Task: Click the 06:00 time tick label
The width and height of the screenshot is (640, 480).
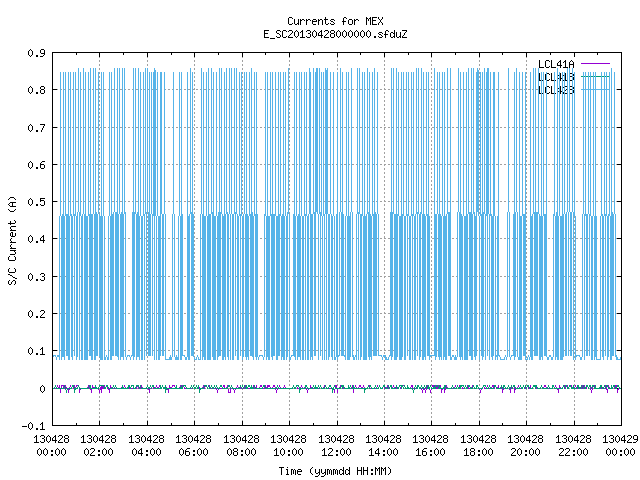Action: coord(193,452)
